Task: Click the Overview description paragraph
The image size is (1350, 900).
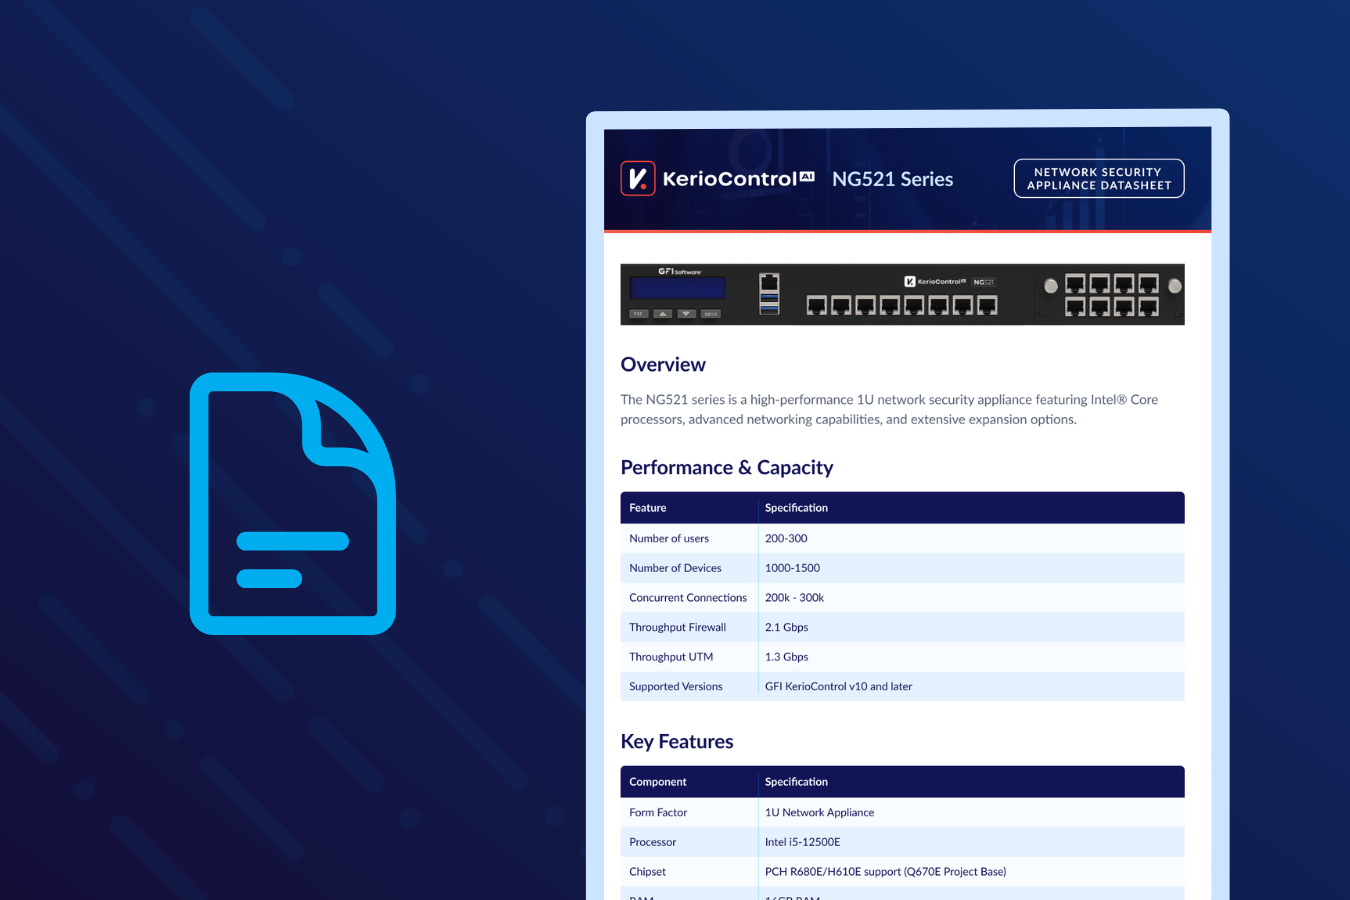Action: tap(889, 409)
